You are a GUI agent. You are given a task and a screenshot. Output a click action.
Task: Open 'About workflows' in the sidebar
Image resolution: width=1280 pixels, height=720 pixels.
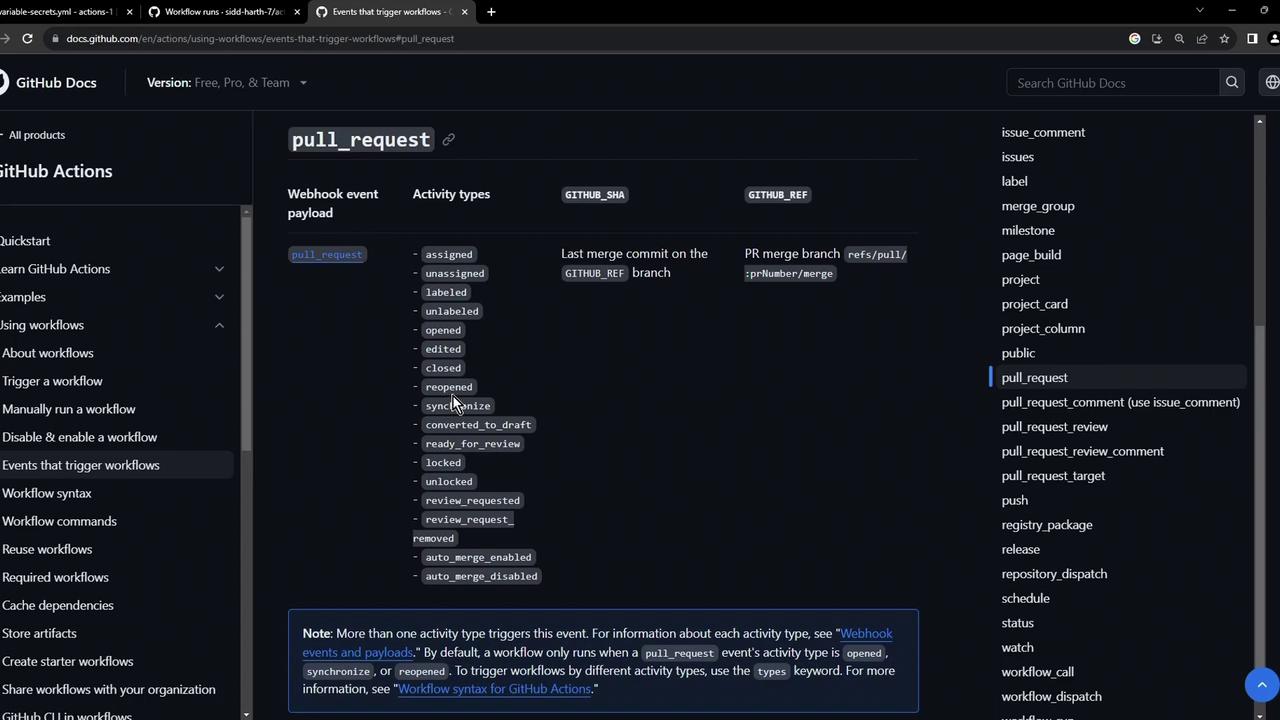(x=48, y=353)
